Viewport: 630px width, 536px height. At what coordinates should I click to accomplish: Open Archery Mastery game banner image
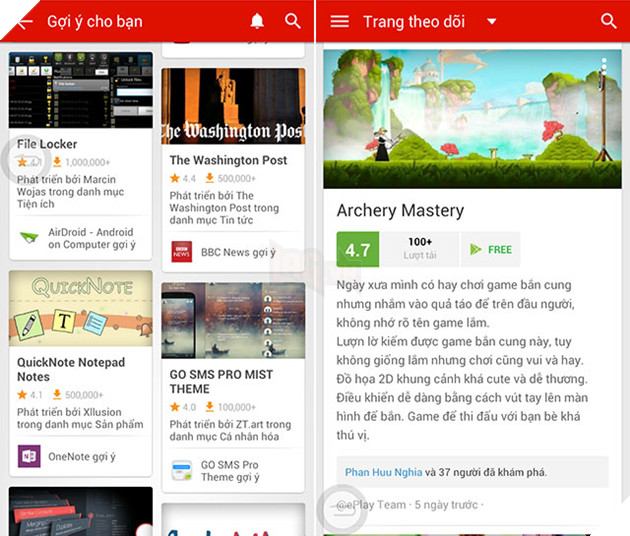tap(472, 119)
